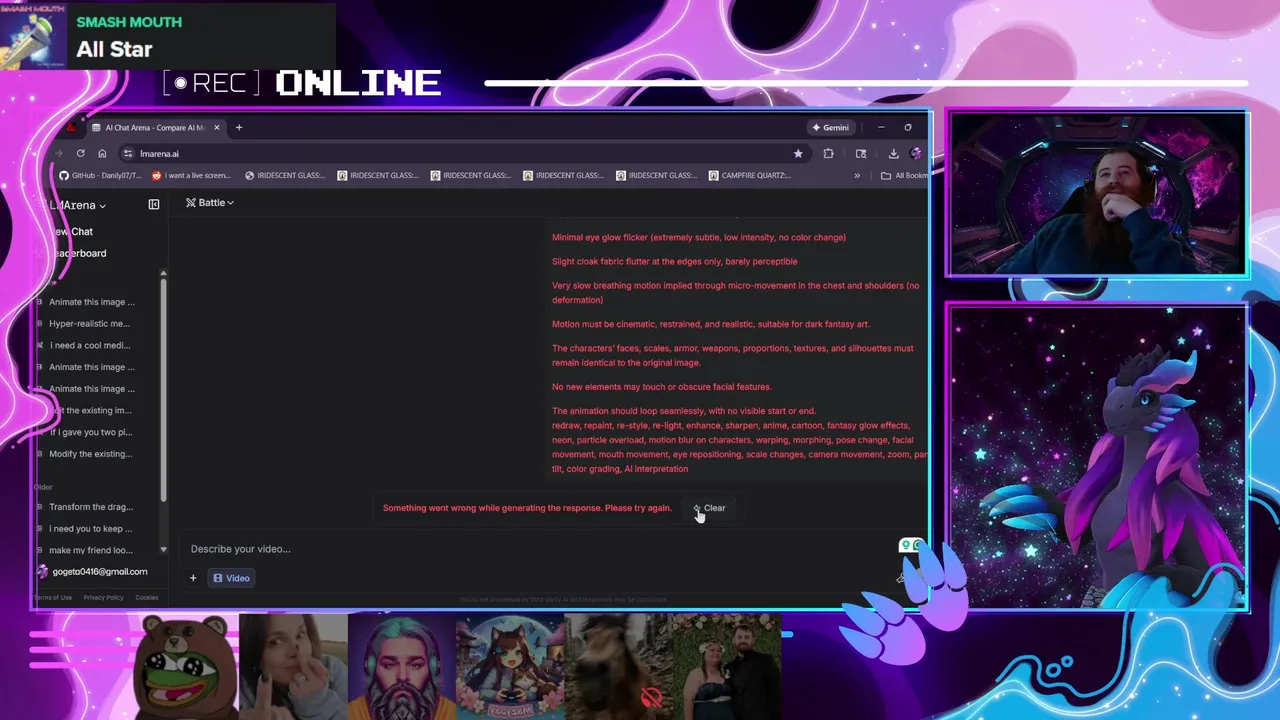The height and width of the screenshot is (720, 1280).
Task: Open 'I need a cool medi...' chat
Action: [90, 345]
